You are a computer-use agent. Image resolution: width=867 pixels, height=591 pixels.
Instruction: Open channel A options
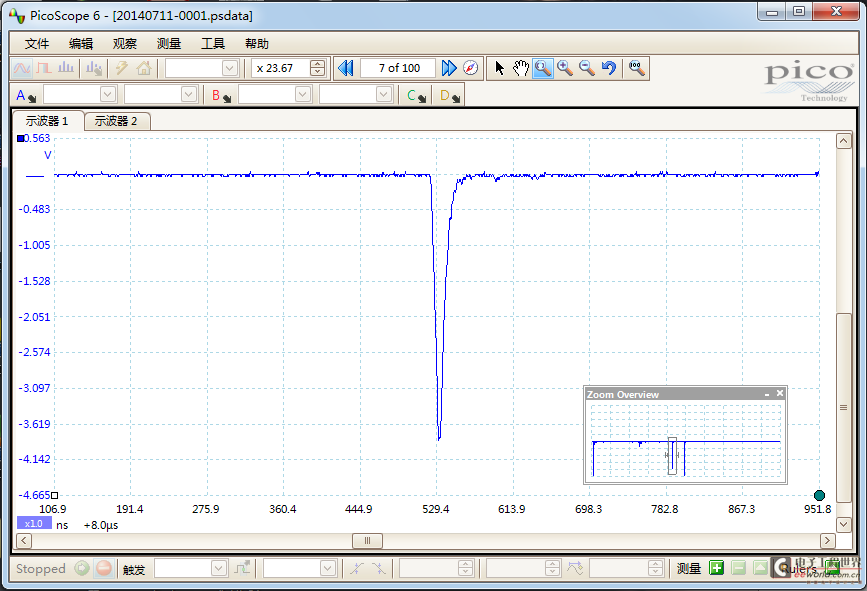pos(25,96)
